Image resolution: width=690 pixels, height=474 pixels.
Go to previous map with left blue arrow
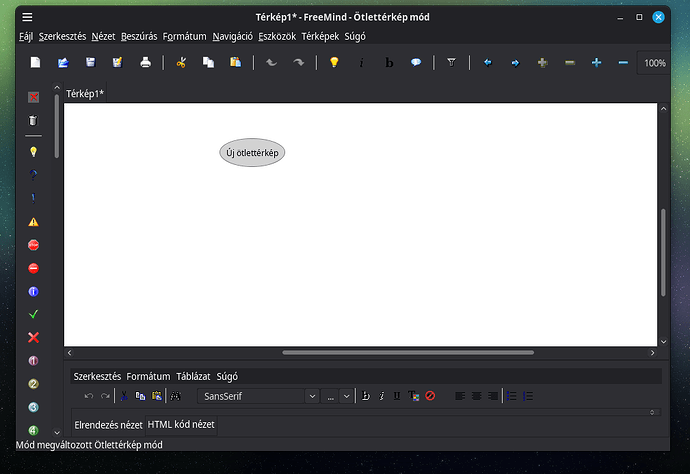coord(488,62)
